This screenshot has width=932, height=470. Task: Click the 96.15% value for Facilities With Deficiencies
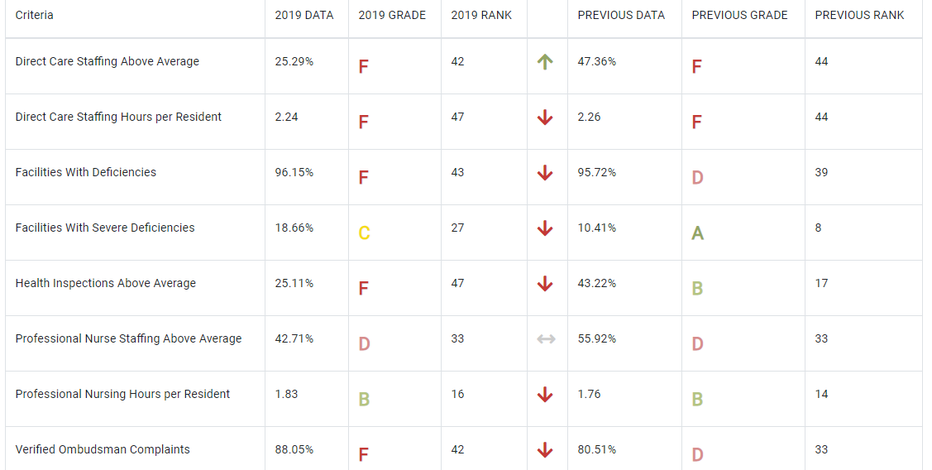click(294, 172)
